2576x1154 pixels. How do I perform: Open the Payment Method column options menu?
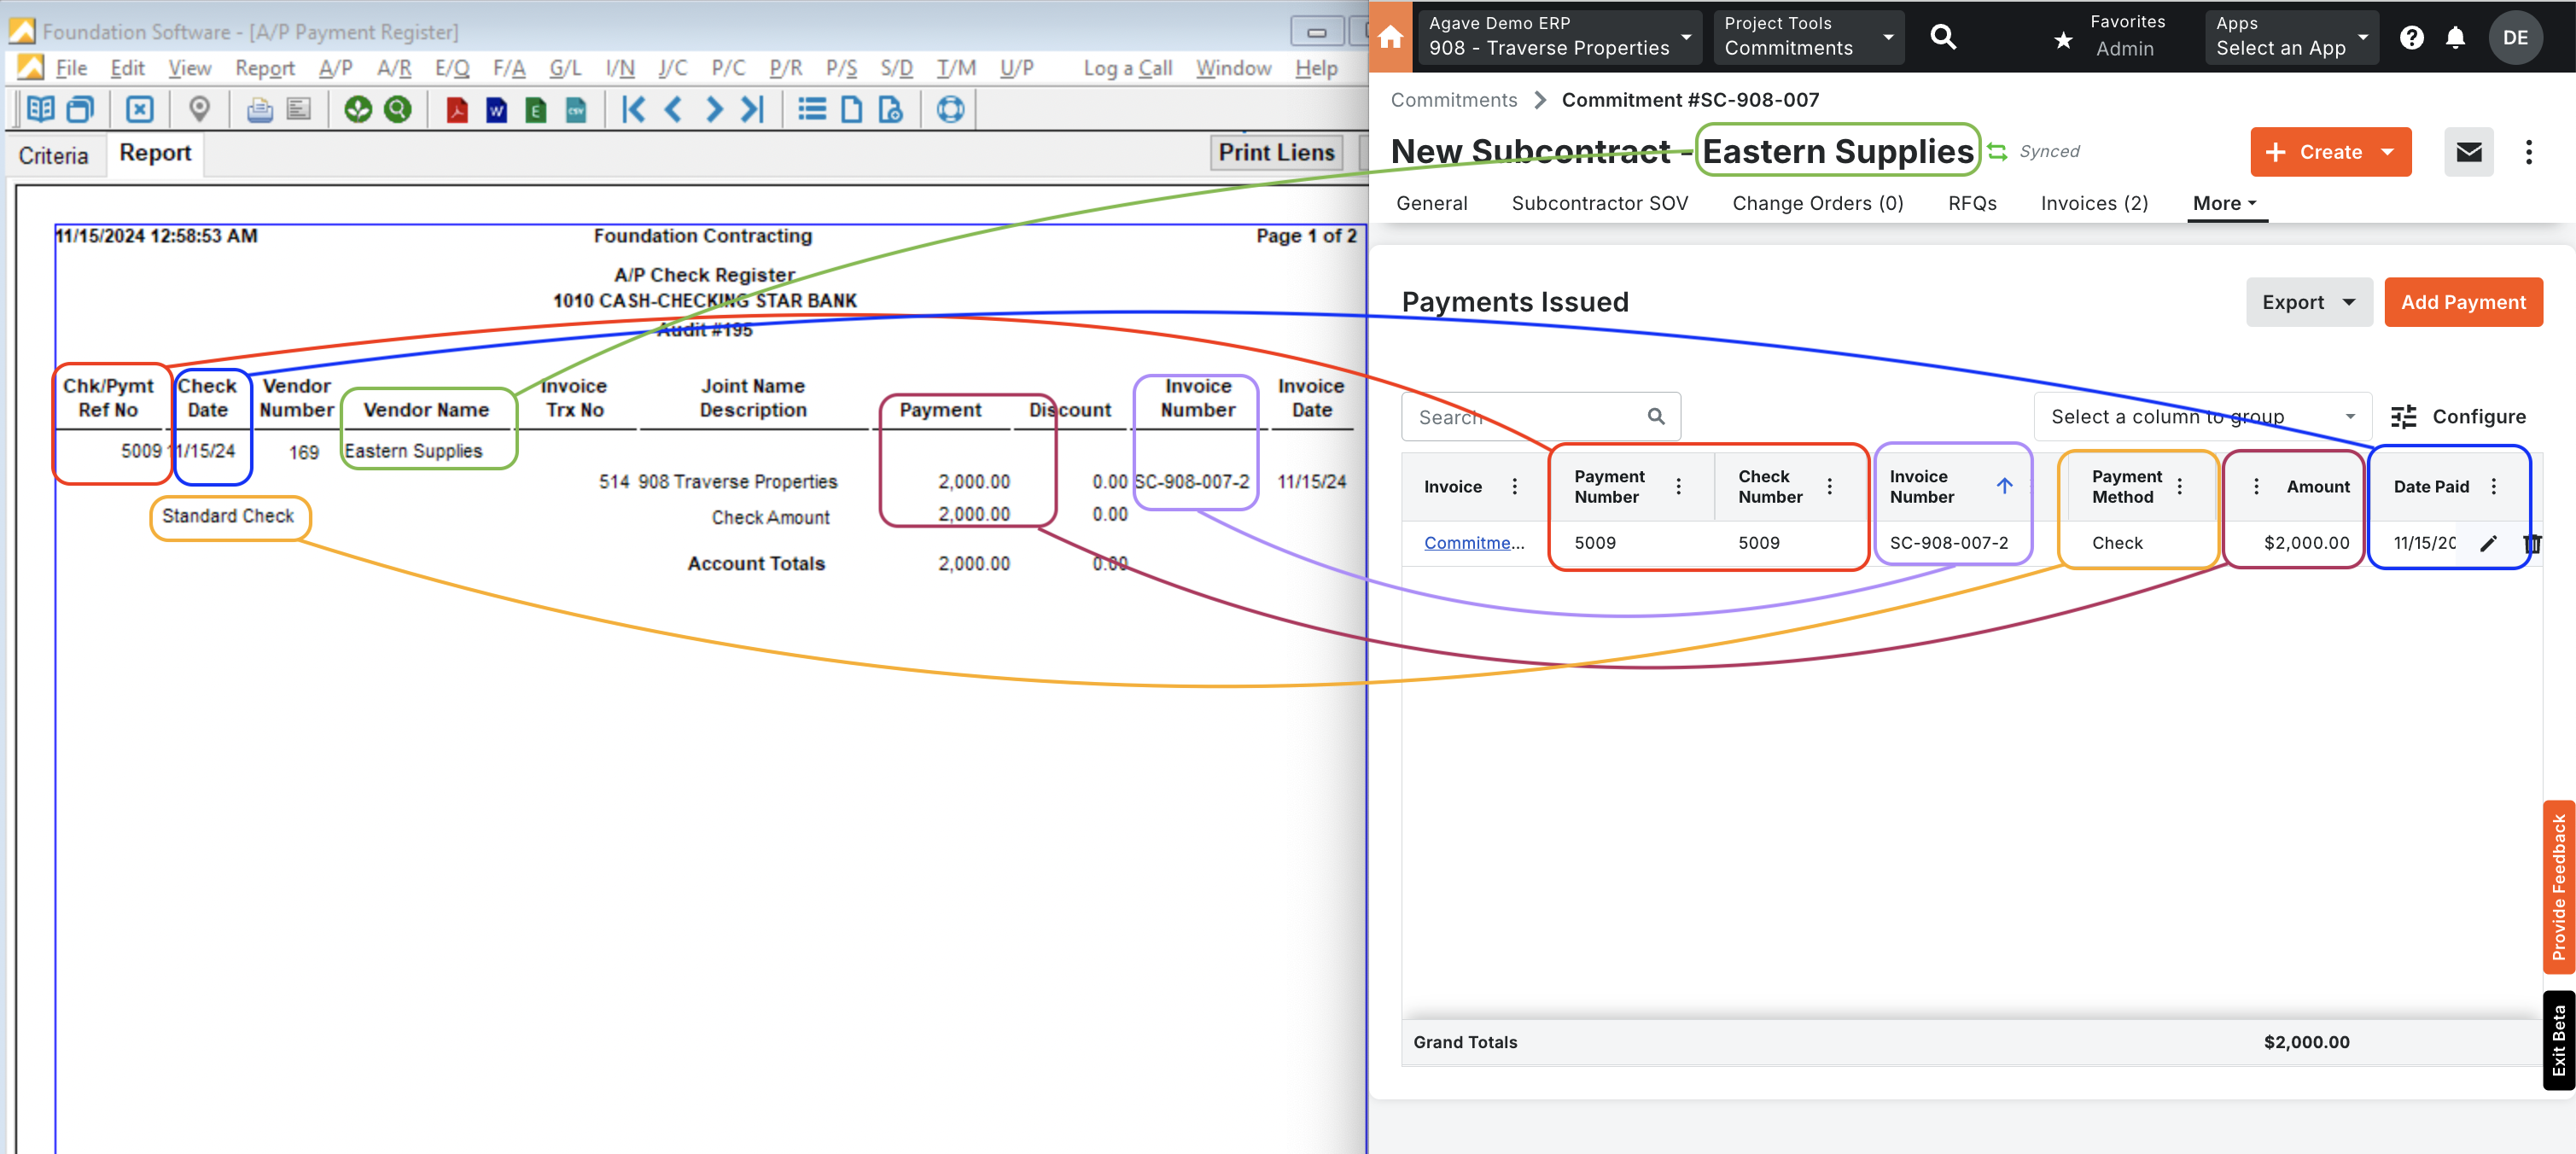tap(2179, 487)
